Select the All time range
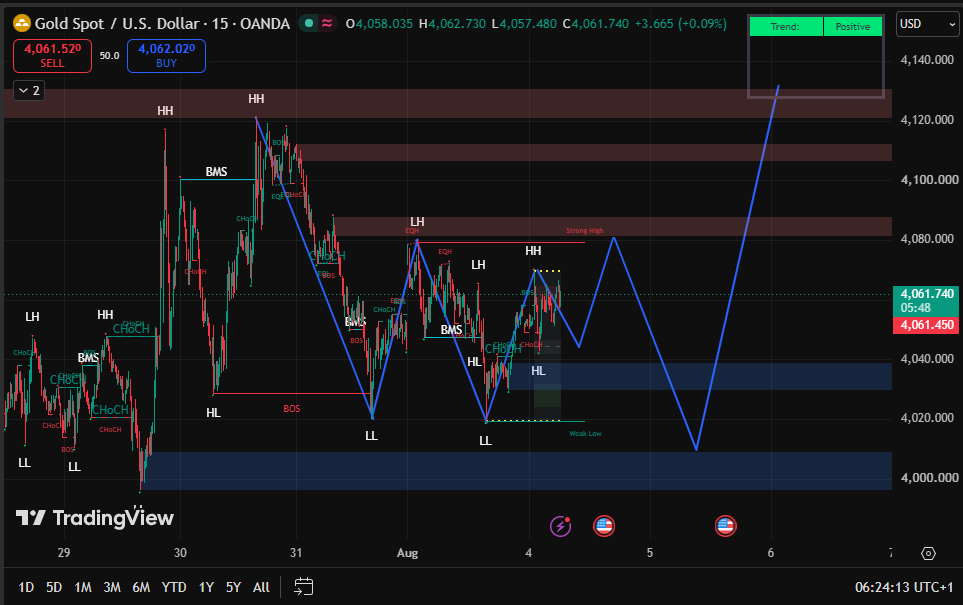The width and height of the screenshot is (963, 605). pyautogui.click(x=261, y=587)
